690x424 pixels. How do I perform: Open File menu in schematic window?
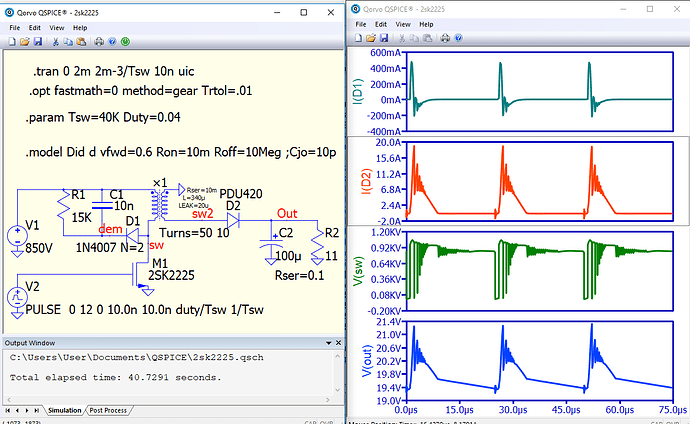(15, 27)
